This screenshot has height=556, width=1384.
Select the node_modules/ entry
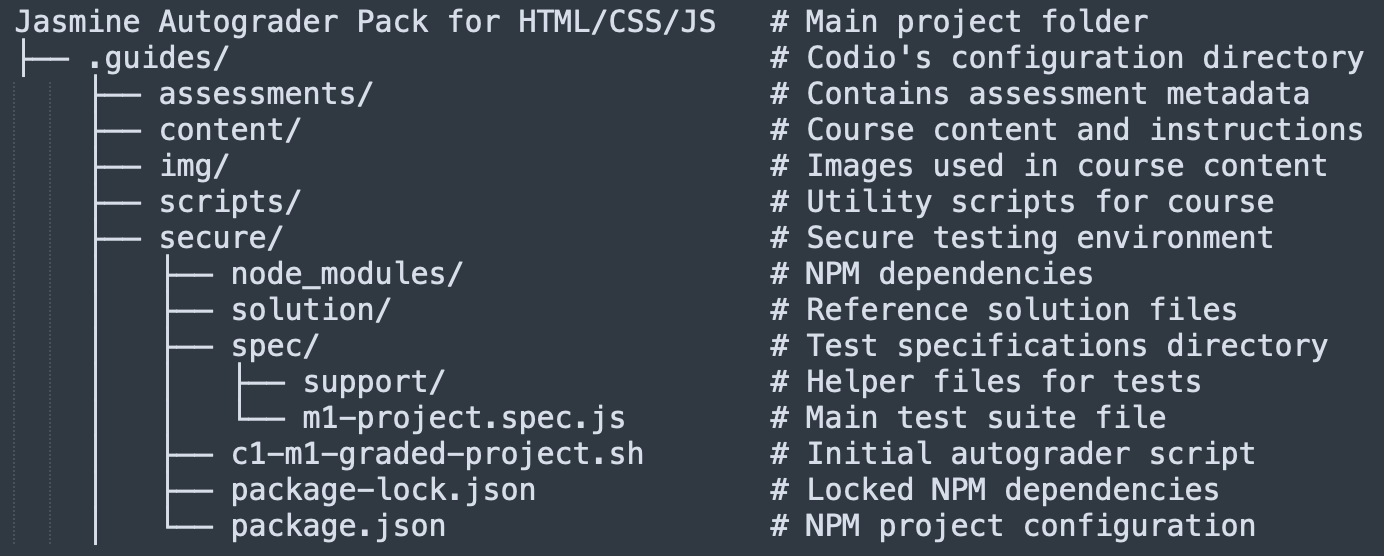pyautogui.click(x=347, y=274)
